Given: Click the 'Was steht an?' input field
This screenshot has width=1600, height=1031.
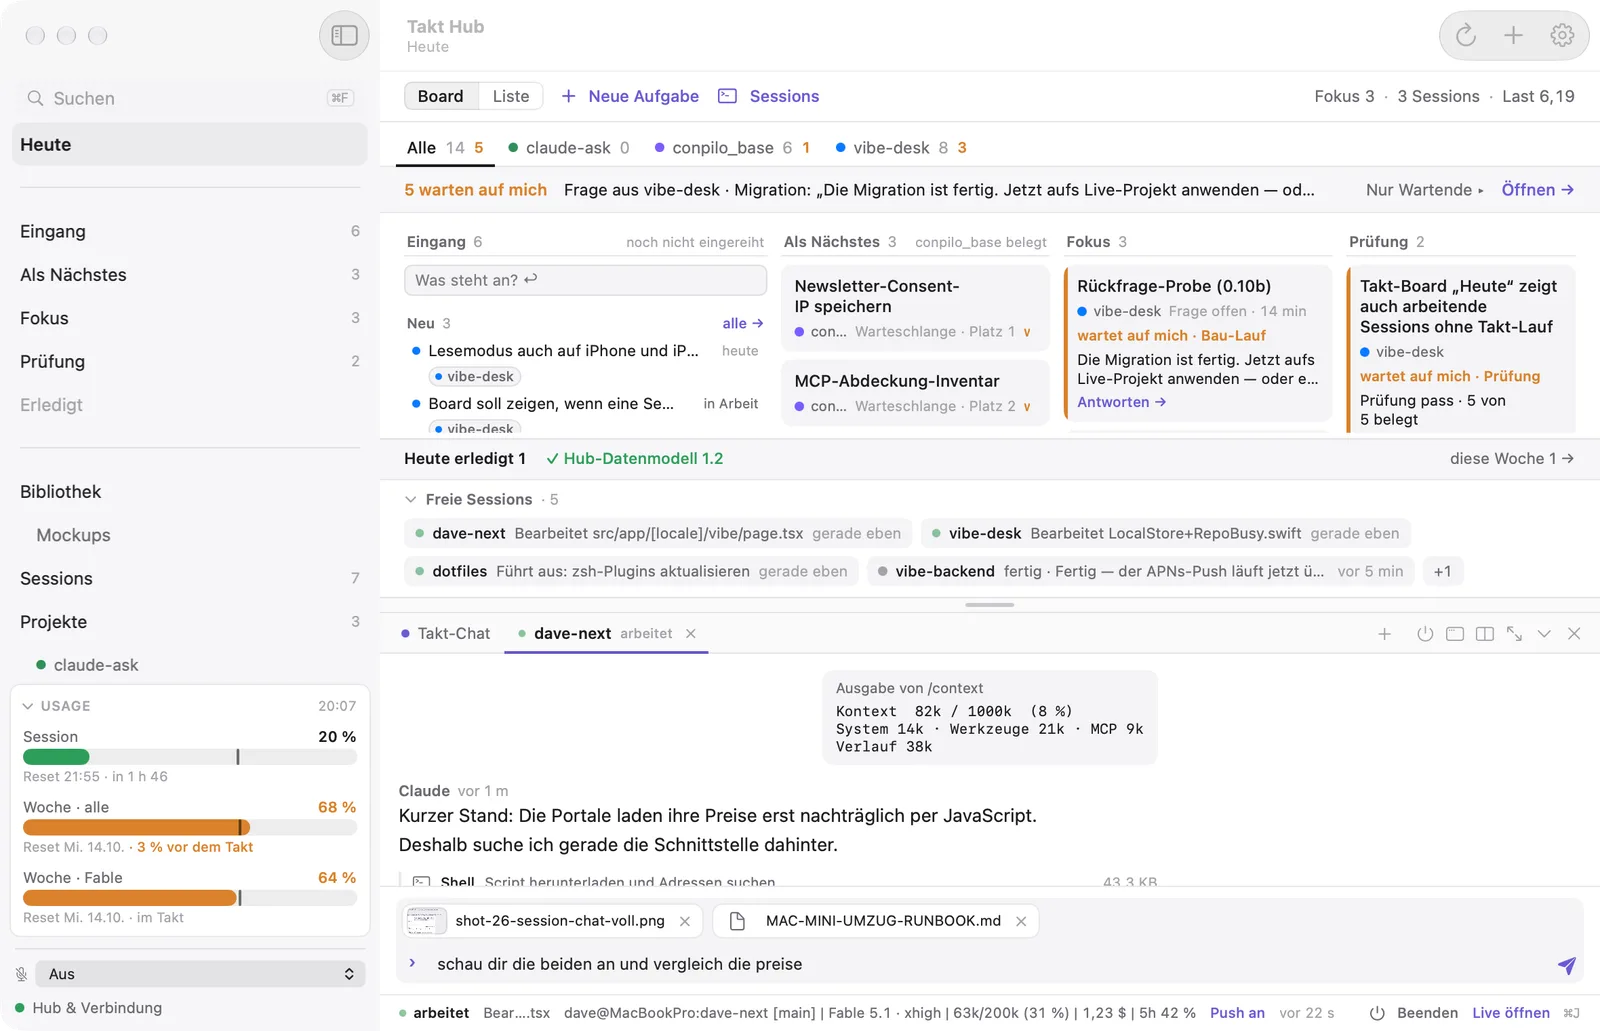Looking at the screenshot, I should pyautogui.click(x=585, y=280).
